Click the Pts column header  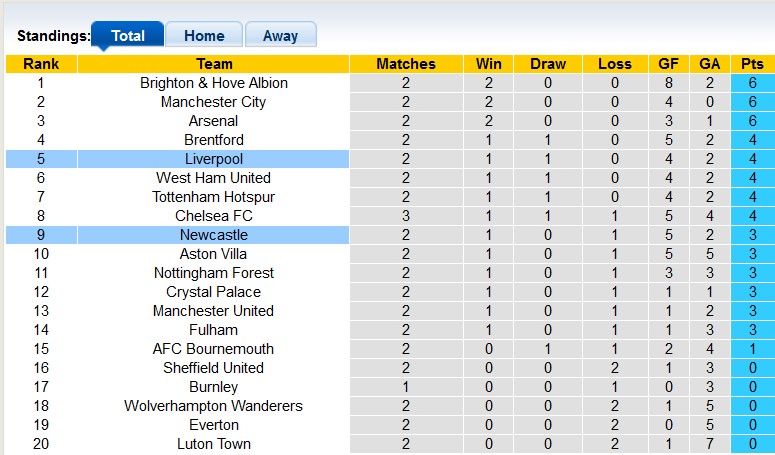coord(752,64)
